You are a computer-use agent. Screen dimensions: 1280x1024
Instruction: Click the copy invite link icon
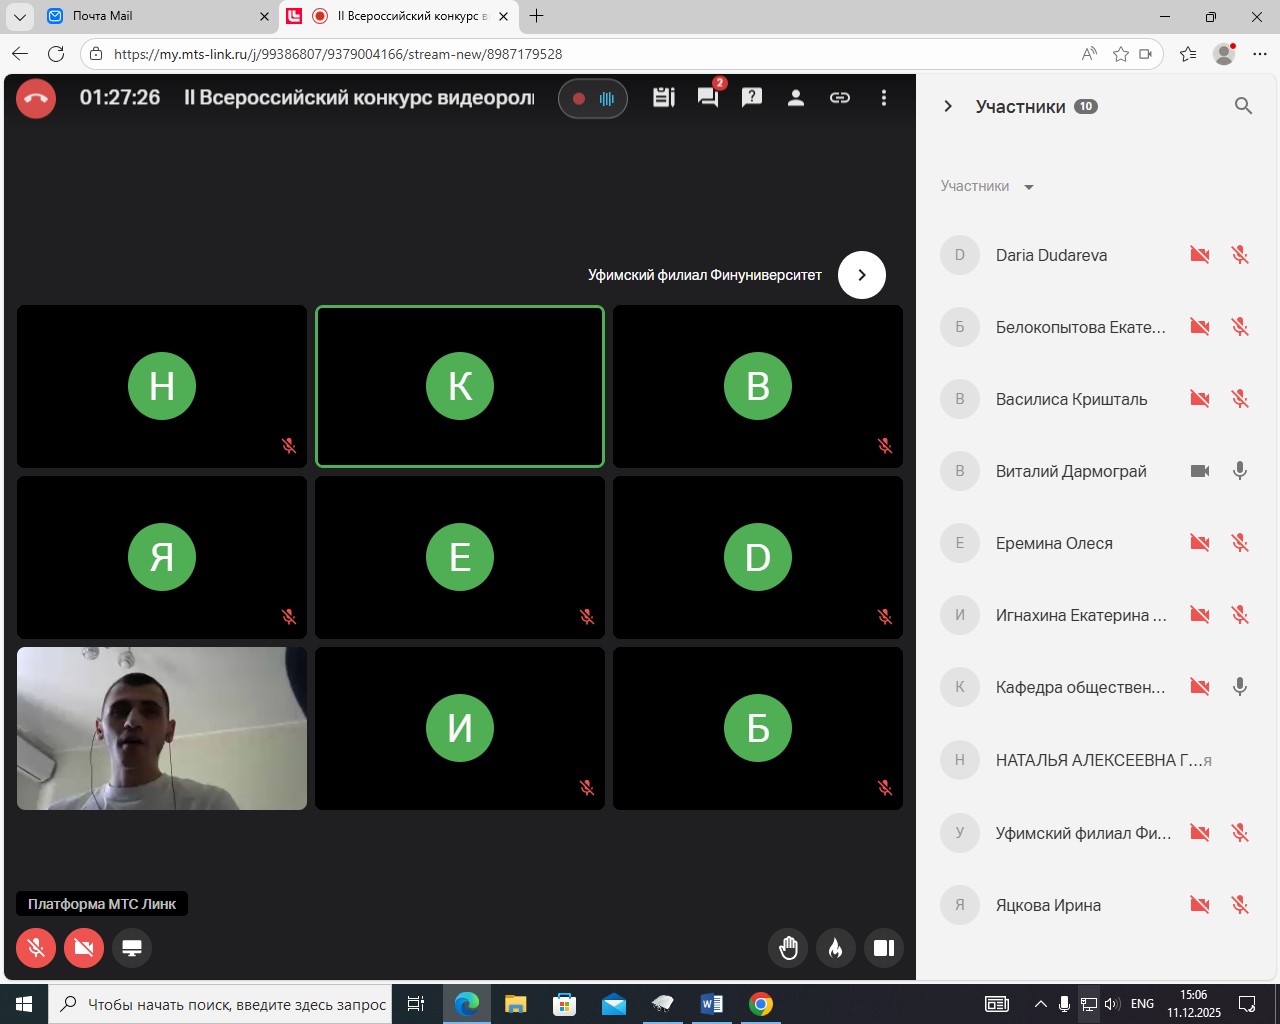[x=840, y=97]
